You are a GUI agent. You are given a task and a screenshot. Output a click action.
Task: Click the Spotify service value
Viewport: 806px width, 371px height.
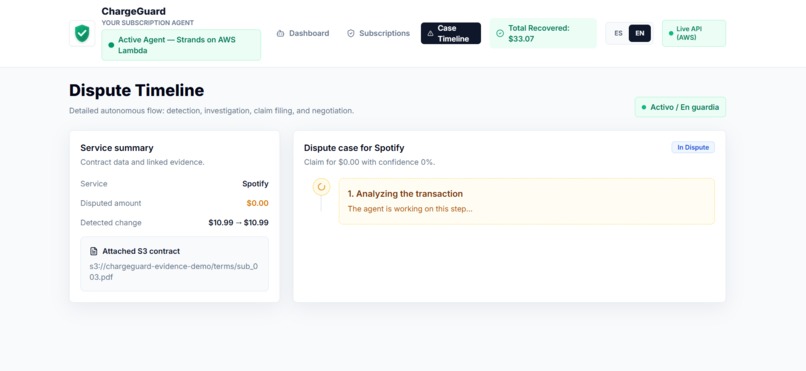pyautogui.click(x=255, y=183)
